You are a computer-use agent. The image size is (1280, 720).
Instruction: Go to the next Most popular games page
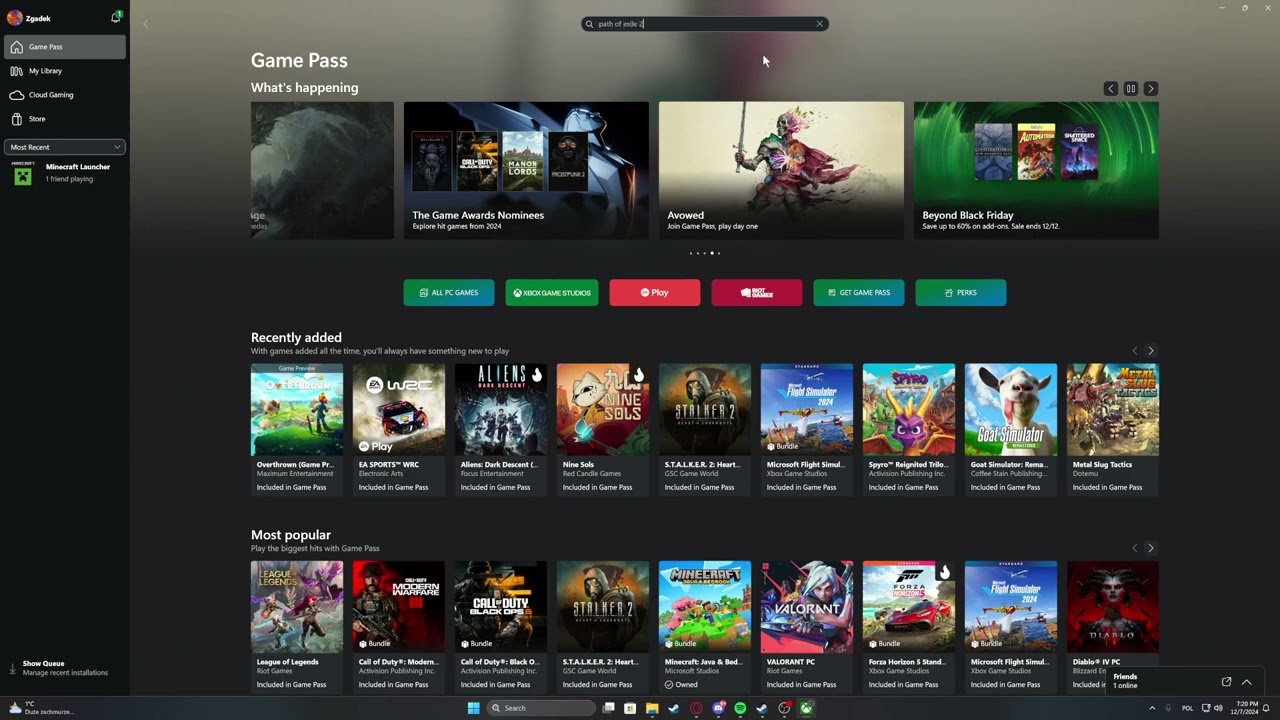pos(1151,548)
